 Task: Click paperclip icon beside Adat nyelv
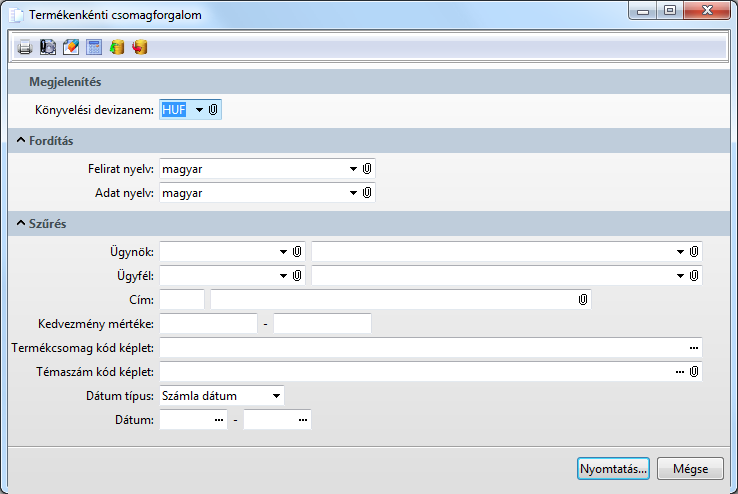pos(367,192)
